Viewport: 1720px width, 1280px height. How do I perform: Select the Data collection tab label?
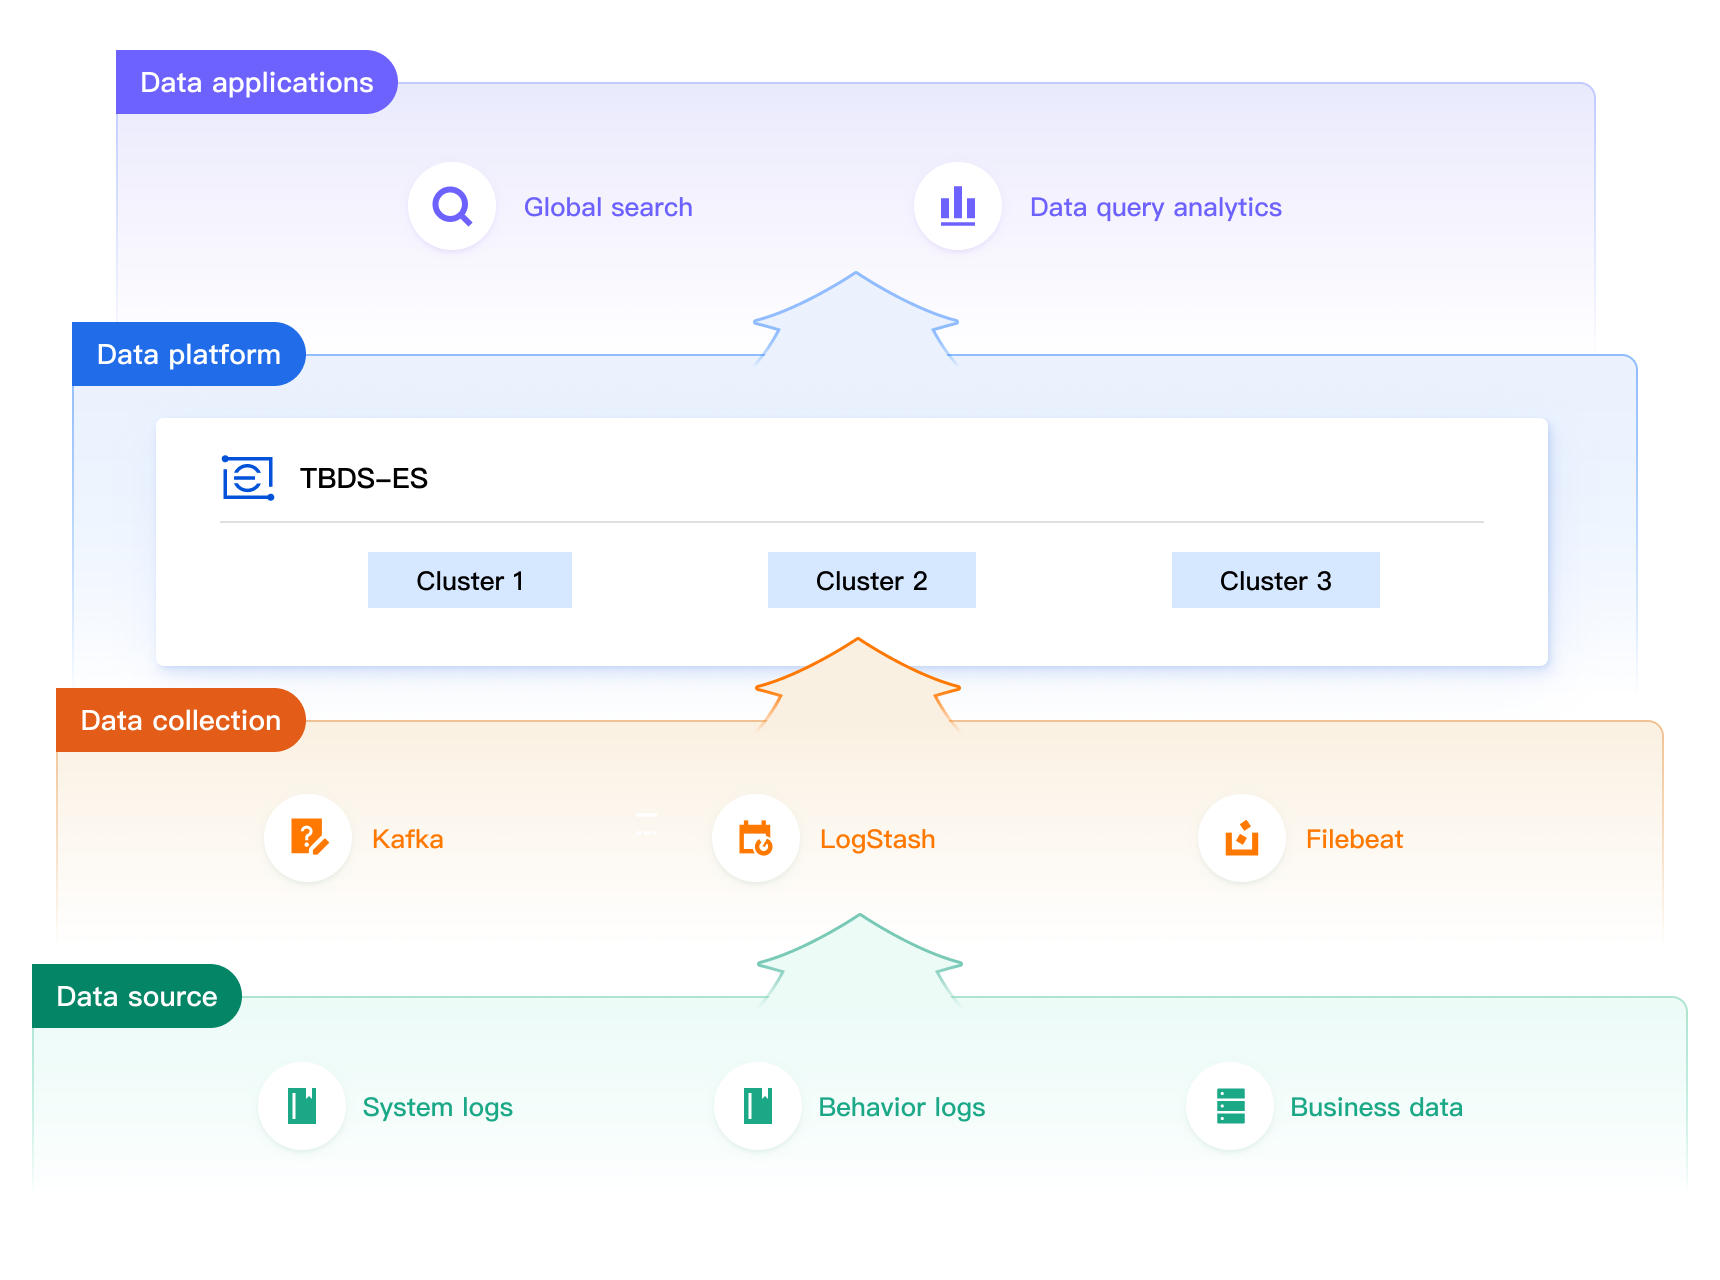[x=180, y=720]
